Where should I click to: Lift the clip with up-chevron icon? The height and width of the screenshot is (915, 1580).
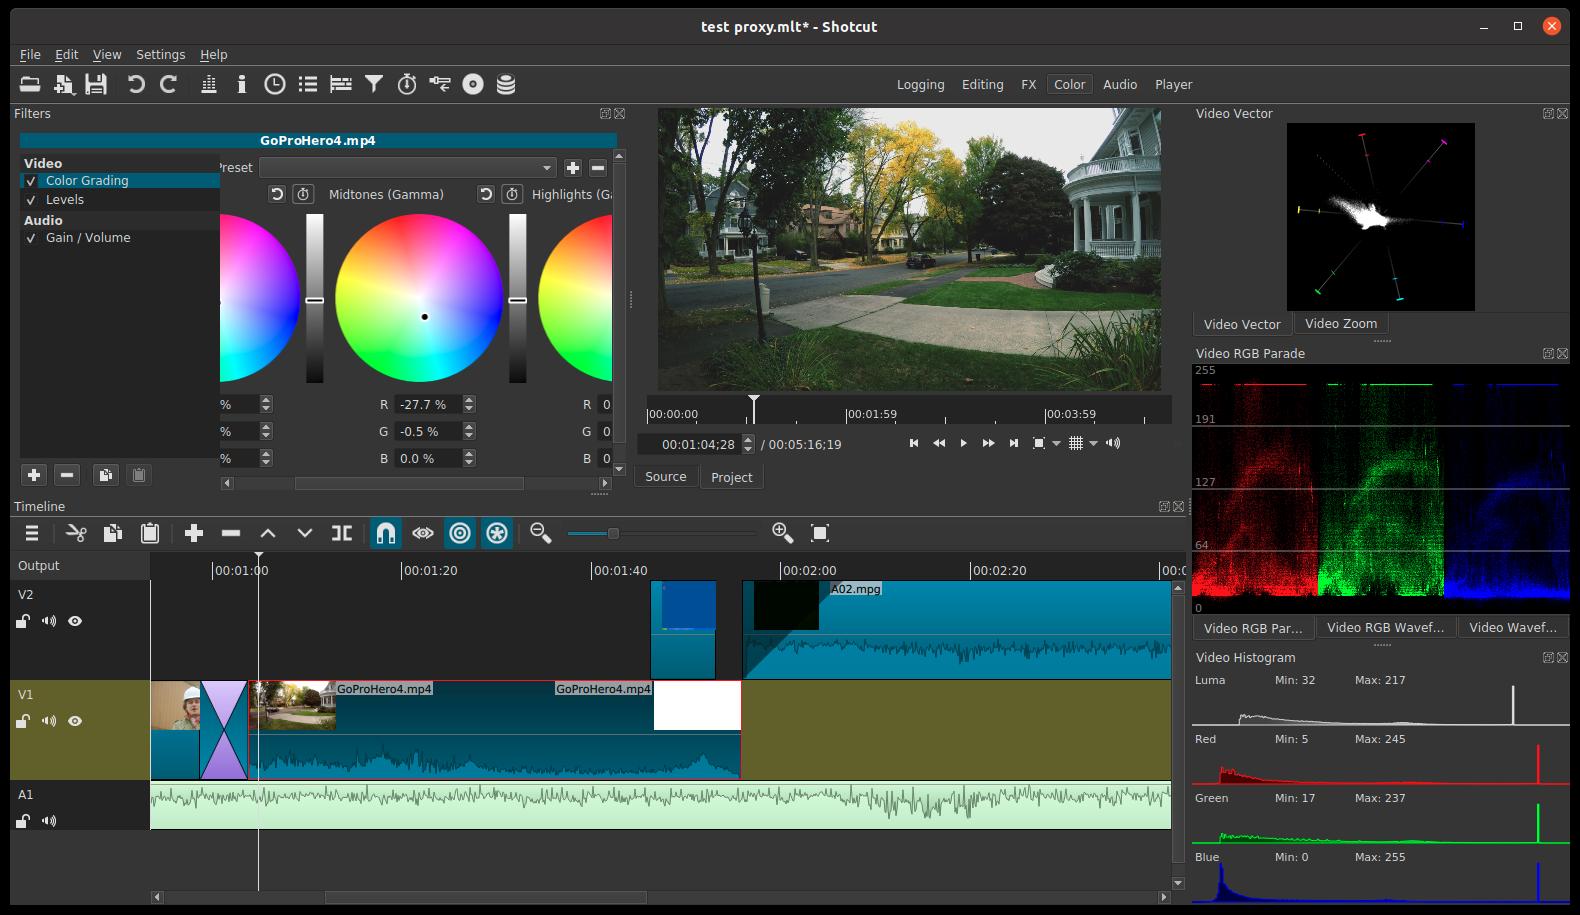point(268,533)
